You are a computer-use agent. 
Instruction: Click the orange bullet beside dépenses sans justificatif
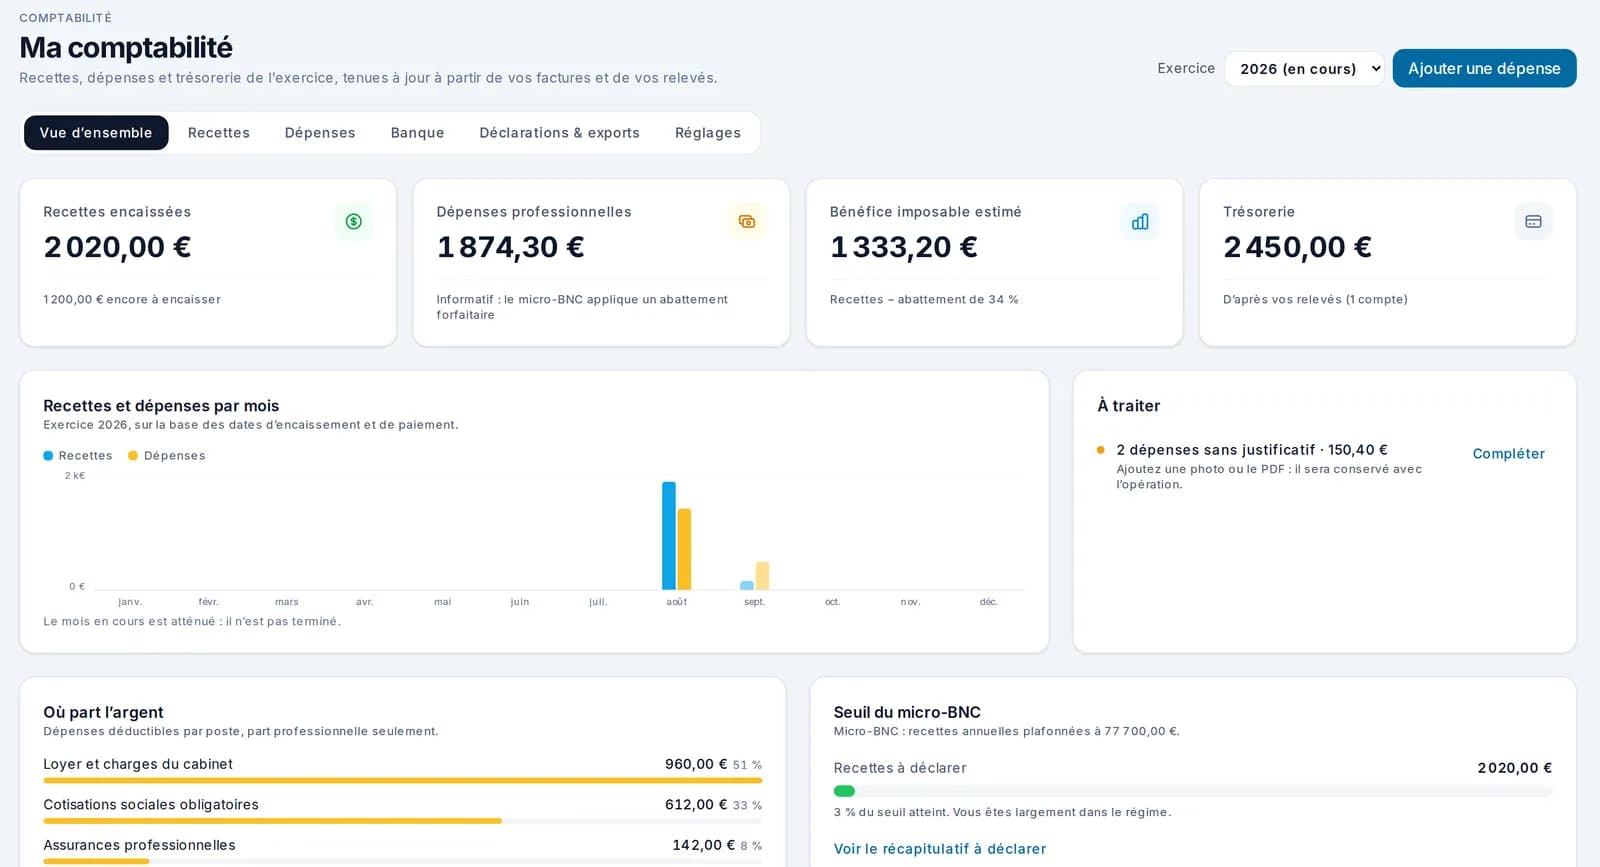1101,451
